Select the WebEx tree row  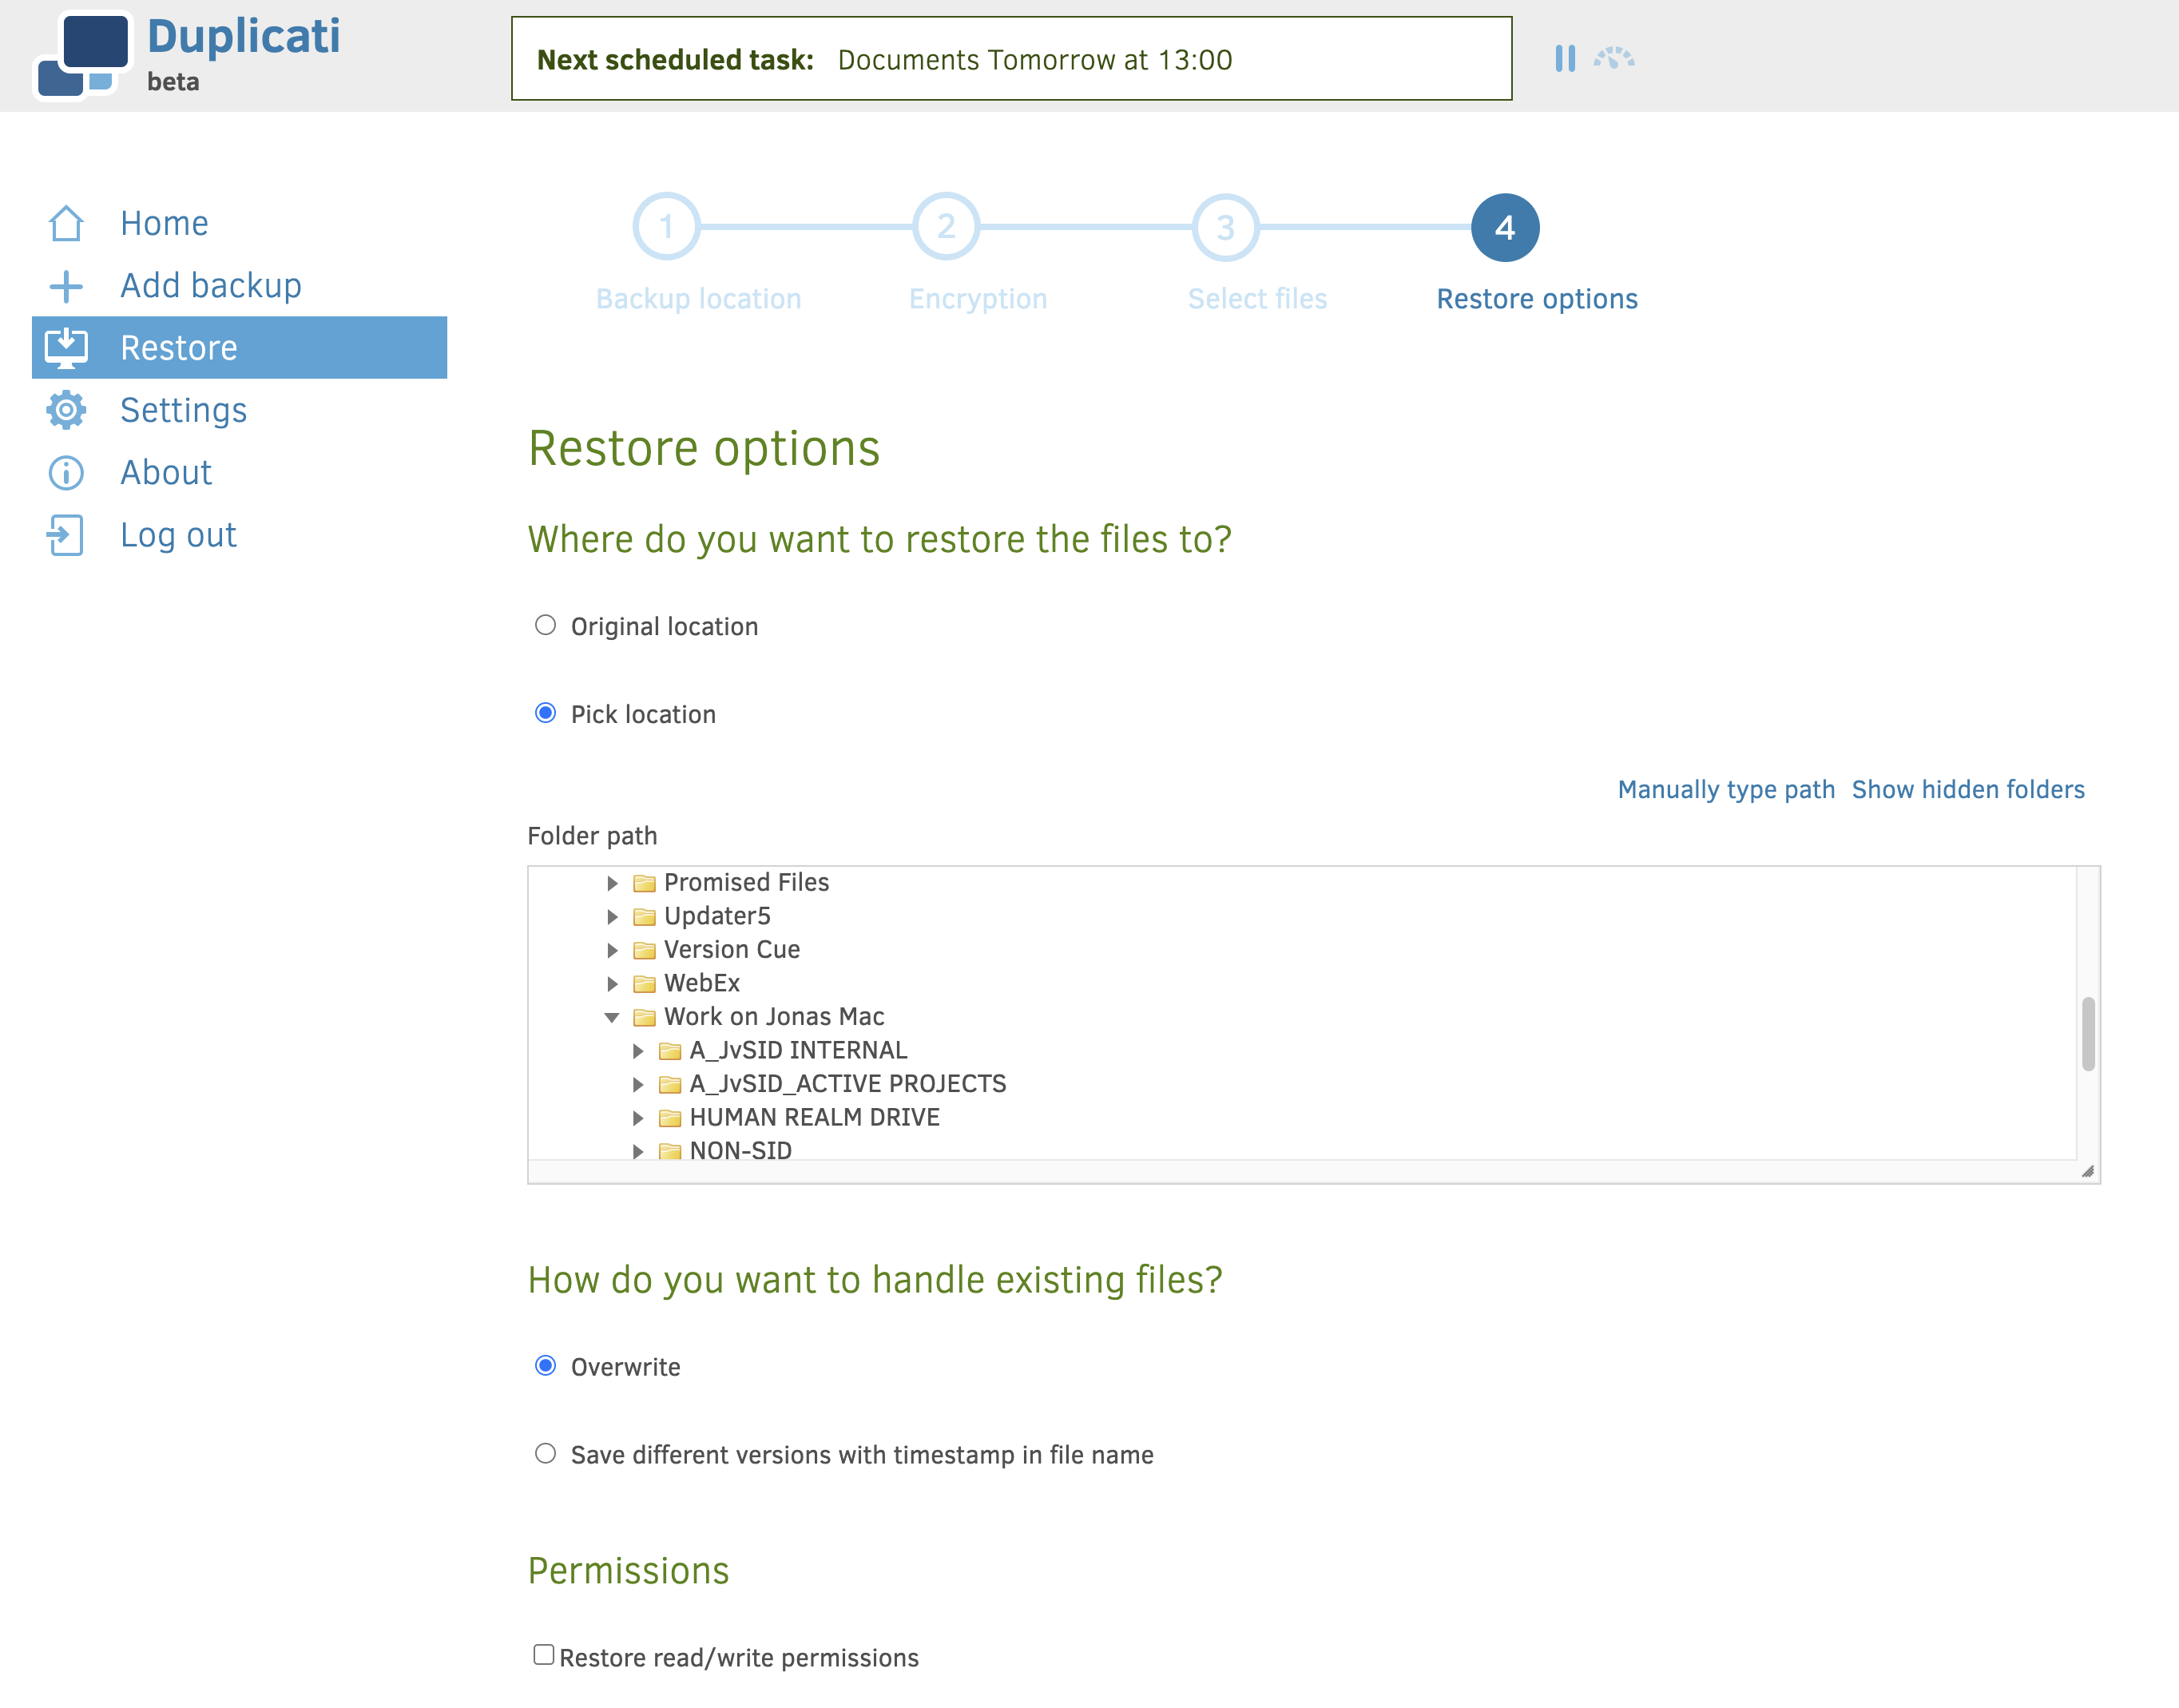[702, 984]
